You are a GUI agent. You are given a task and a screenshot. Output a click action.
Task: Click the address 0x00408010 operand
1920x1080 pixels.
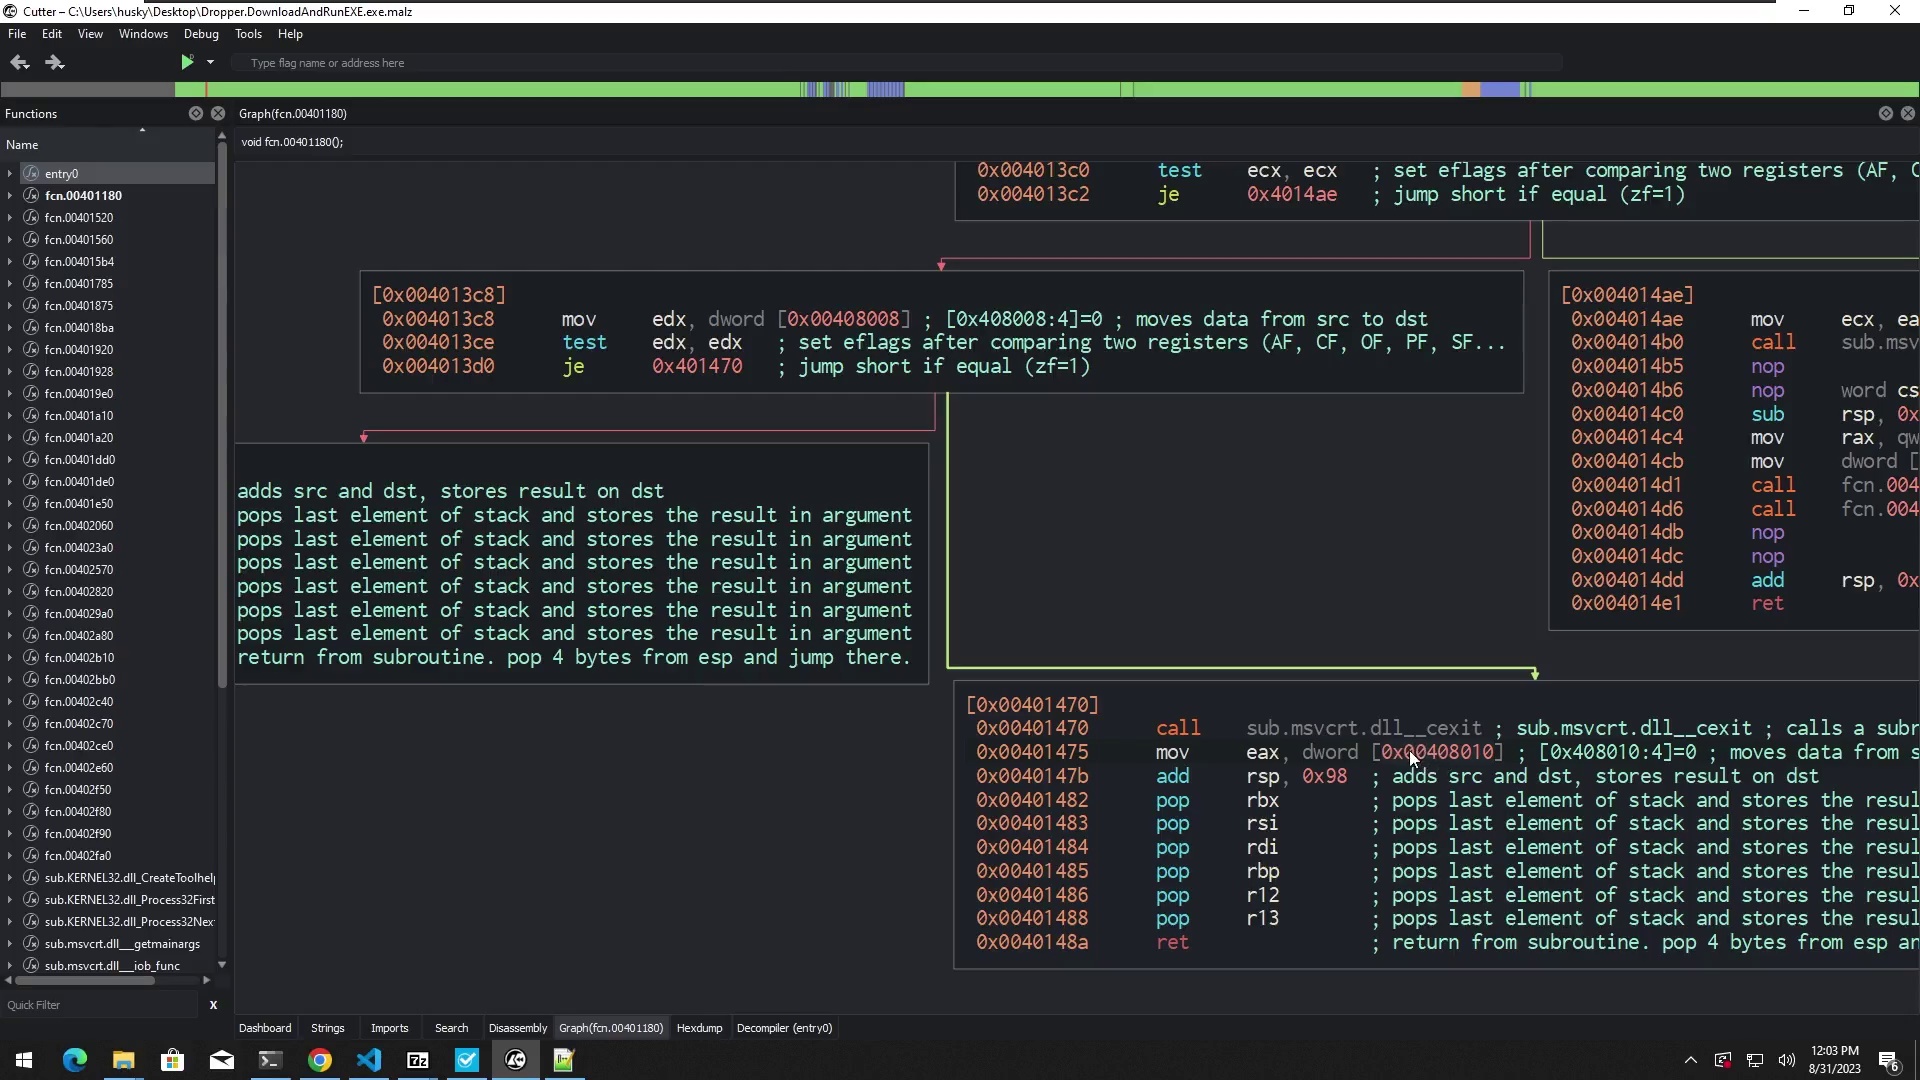[x=1437, y=753]
